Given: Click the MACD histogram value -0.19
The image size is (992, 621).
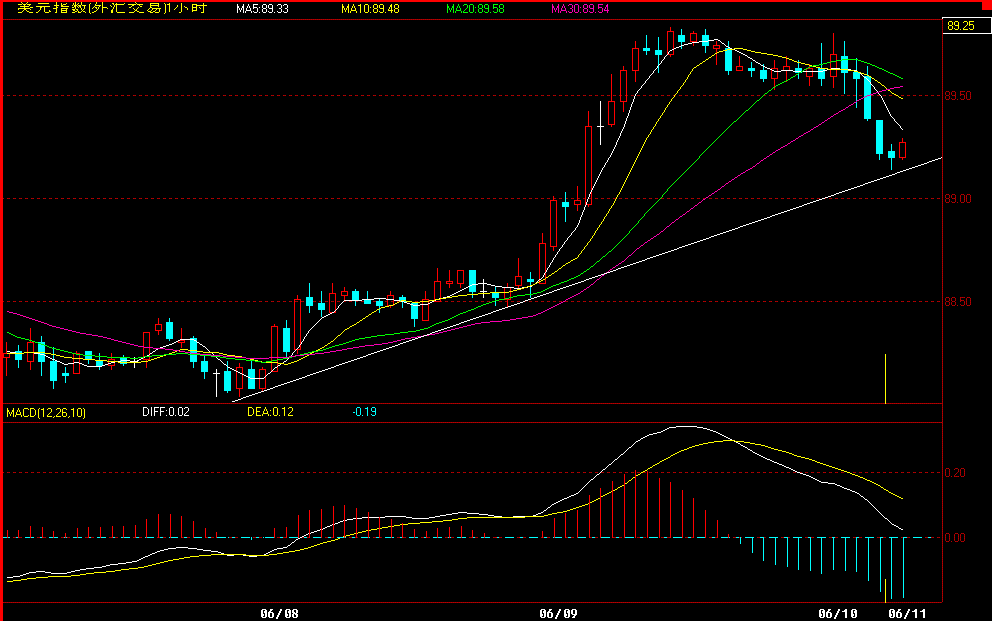Looking at the screenshot, I should 364,412.
